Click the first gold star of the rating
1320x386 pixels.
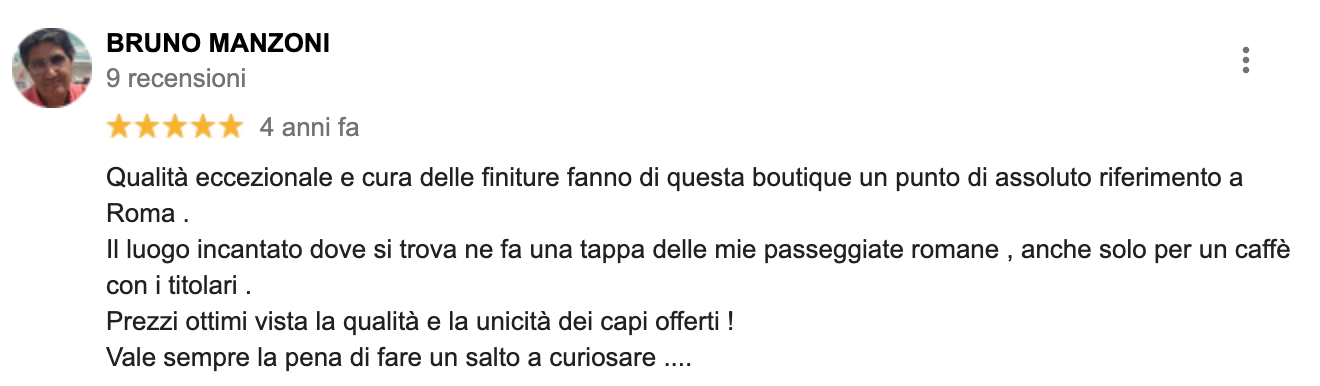point(119,127)
